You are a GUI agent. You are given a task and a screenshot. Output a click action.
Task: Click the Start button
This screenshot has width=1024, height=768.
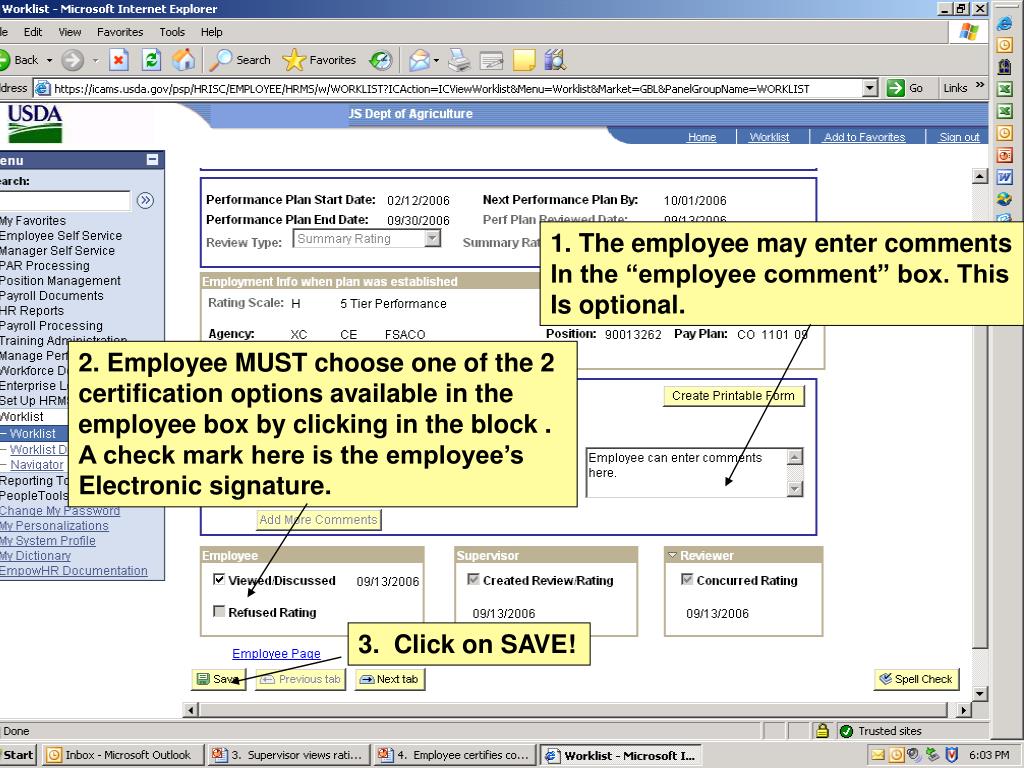click(18, 756)
